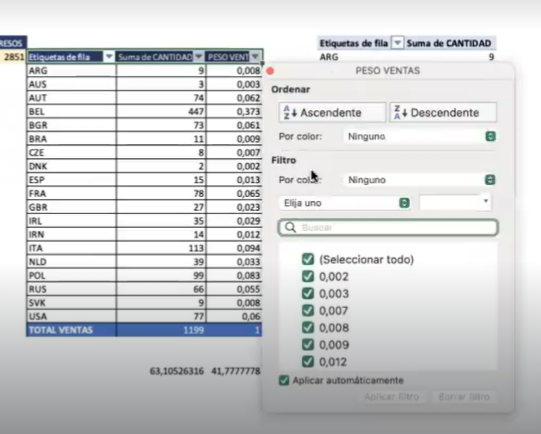Open the Filtro Por color dropdown
The image size is (541, 434).
point(421,180)
